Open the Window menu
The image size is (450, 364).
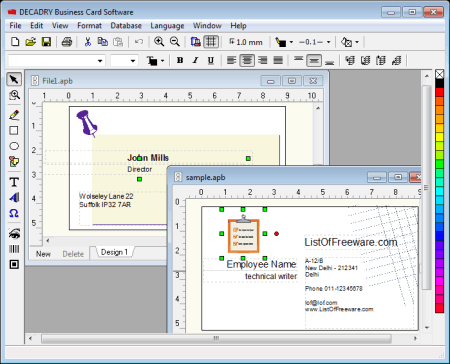[x=207, y=26]
